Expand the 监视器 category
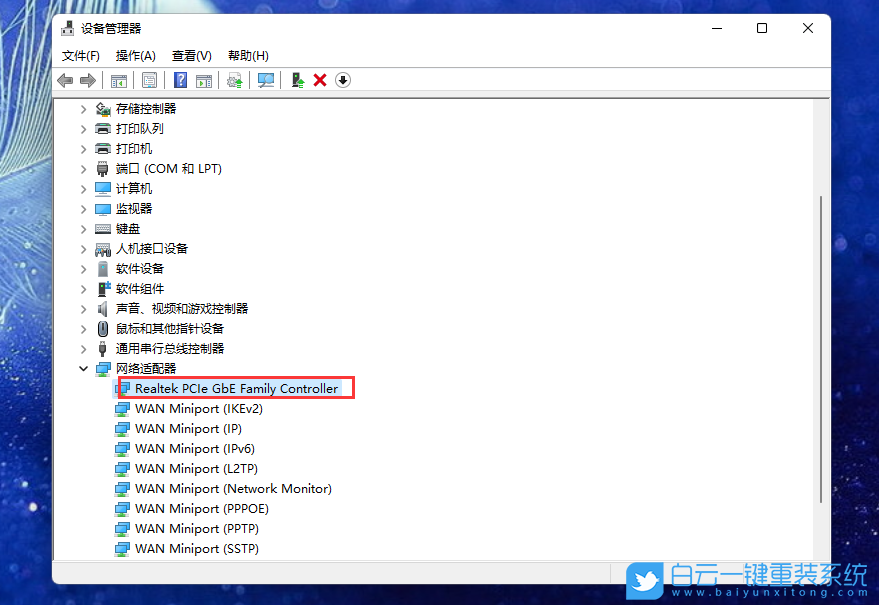 coord(84,208)
